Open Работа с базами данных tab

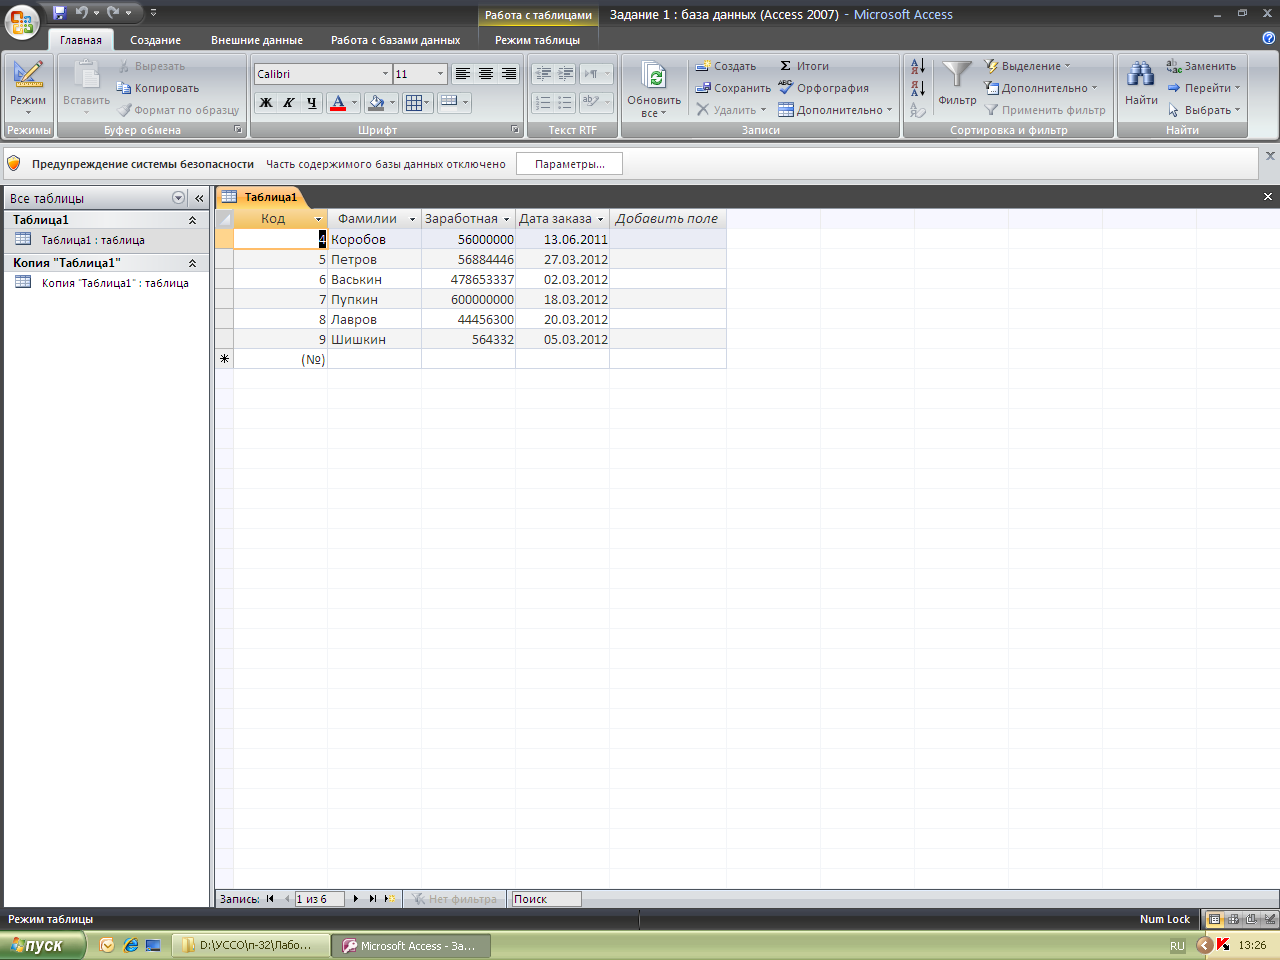[x=396, y=40]
